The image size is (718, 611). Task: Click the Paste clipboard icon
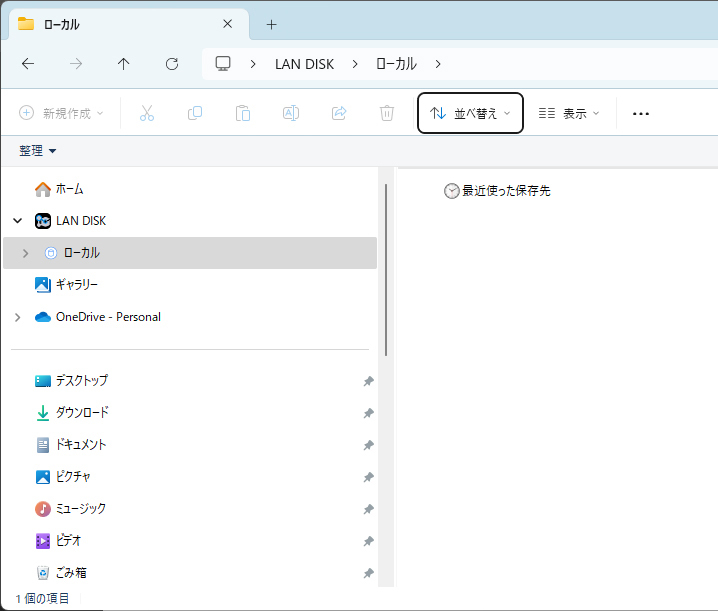click(x=243, y=114)
